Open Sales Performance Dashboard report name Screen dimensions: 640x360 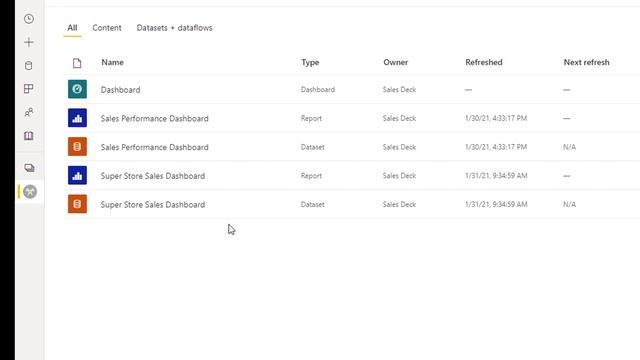(155, 118)
